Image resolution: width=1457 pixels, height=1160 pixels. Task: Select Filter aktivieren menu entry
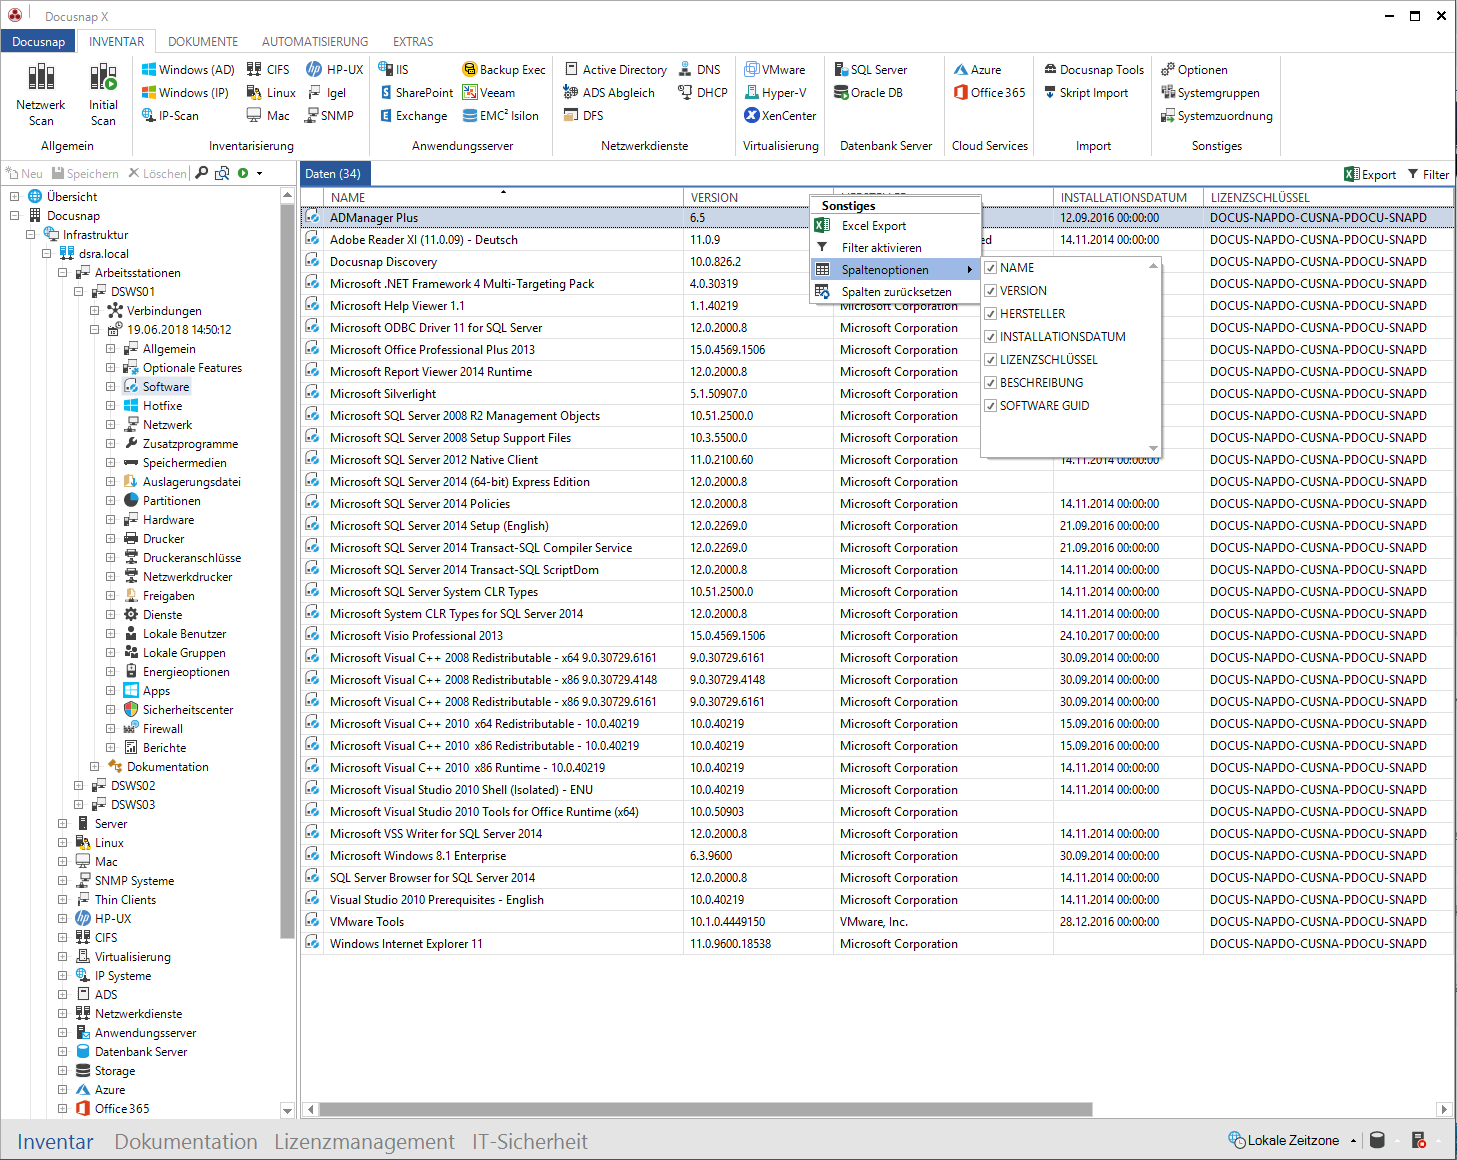point(895,248)
